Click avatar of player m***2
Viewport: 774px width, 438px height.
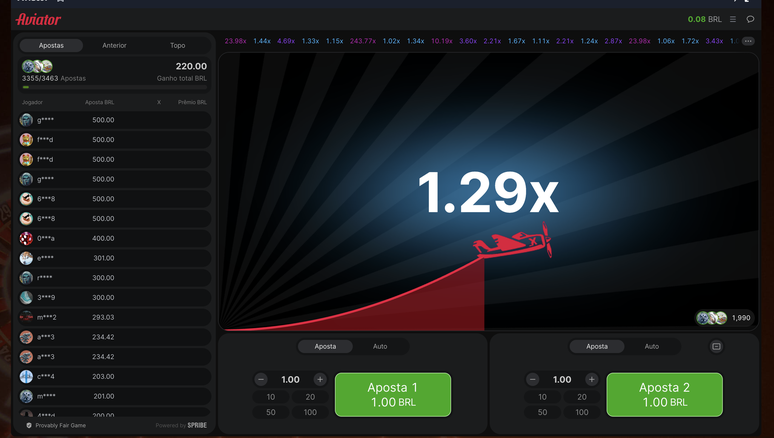pos(26,317)
